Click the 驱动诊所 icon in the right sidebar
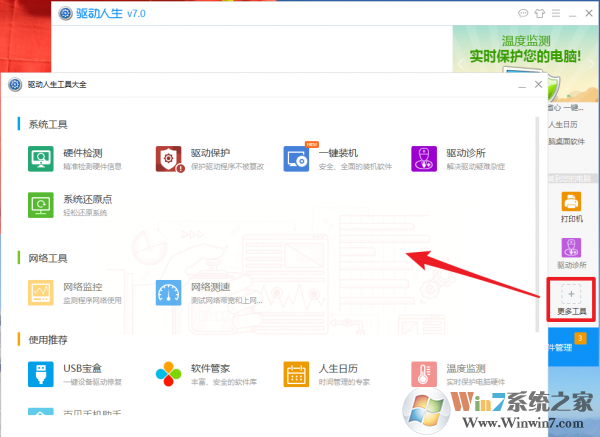This screenshot has height=437, width=600. [571, 248]
